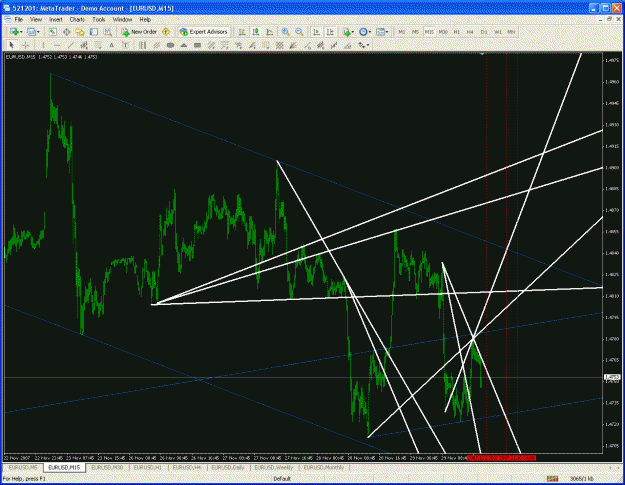625x485 pixels.
Task: Select the Cycle Lines vertical bars tool
Action: pyautogui.click(x=142, y=45)
